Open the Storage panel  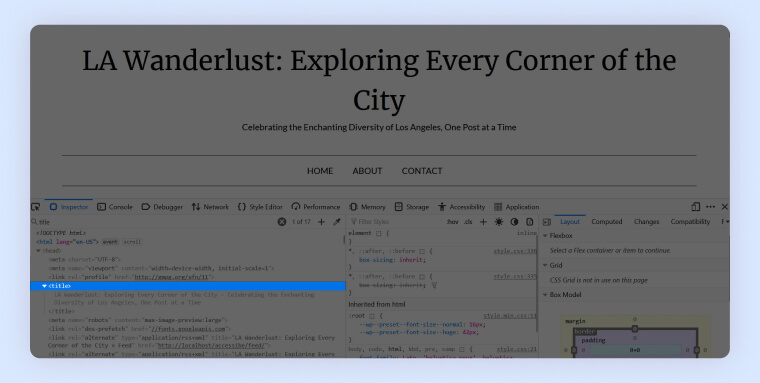(x=412, y=207)
